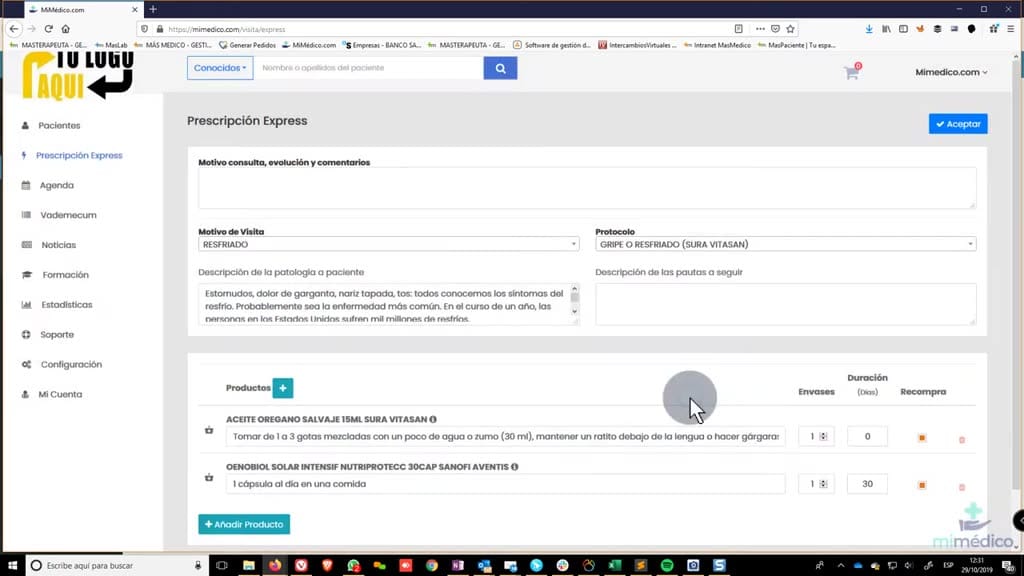This screenshot has height=576, width=1024.
Task: Click the Añadir Producto button
Action: tap(244, 524)
